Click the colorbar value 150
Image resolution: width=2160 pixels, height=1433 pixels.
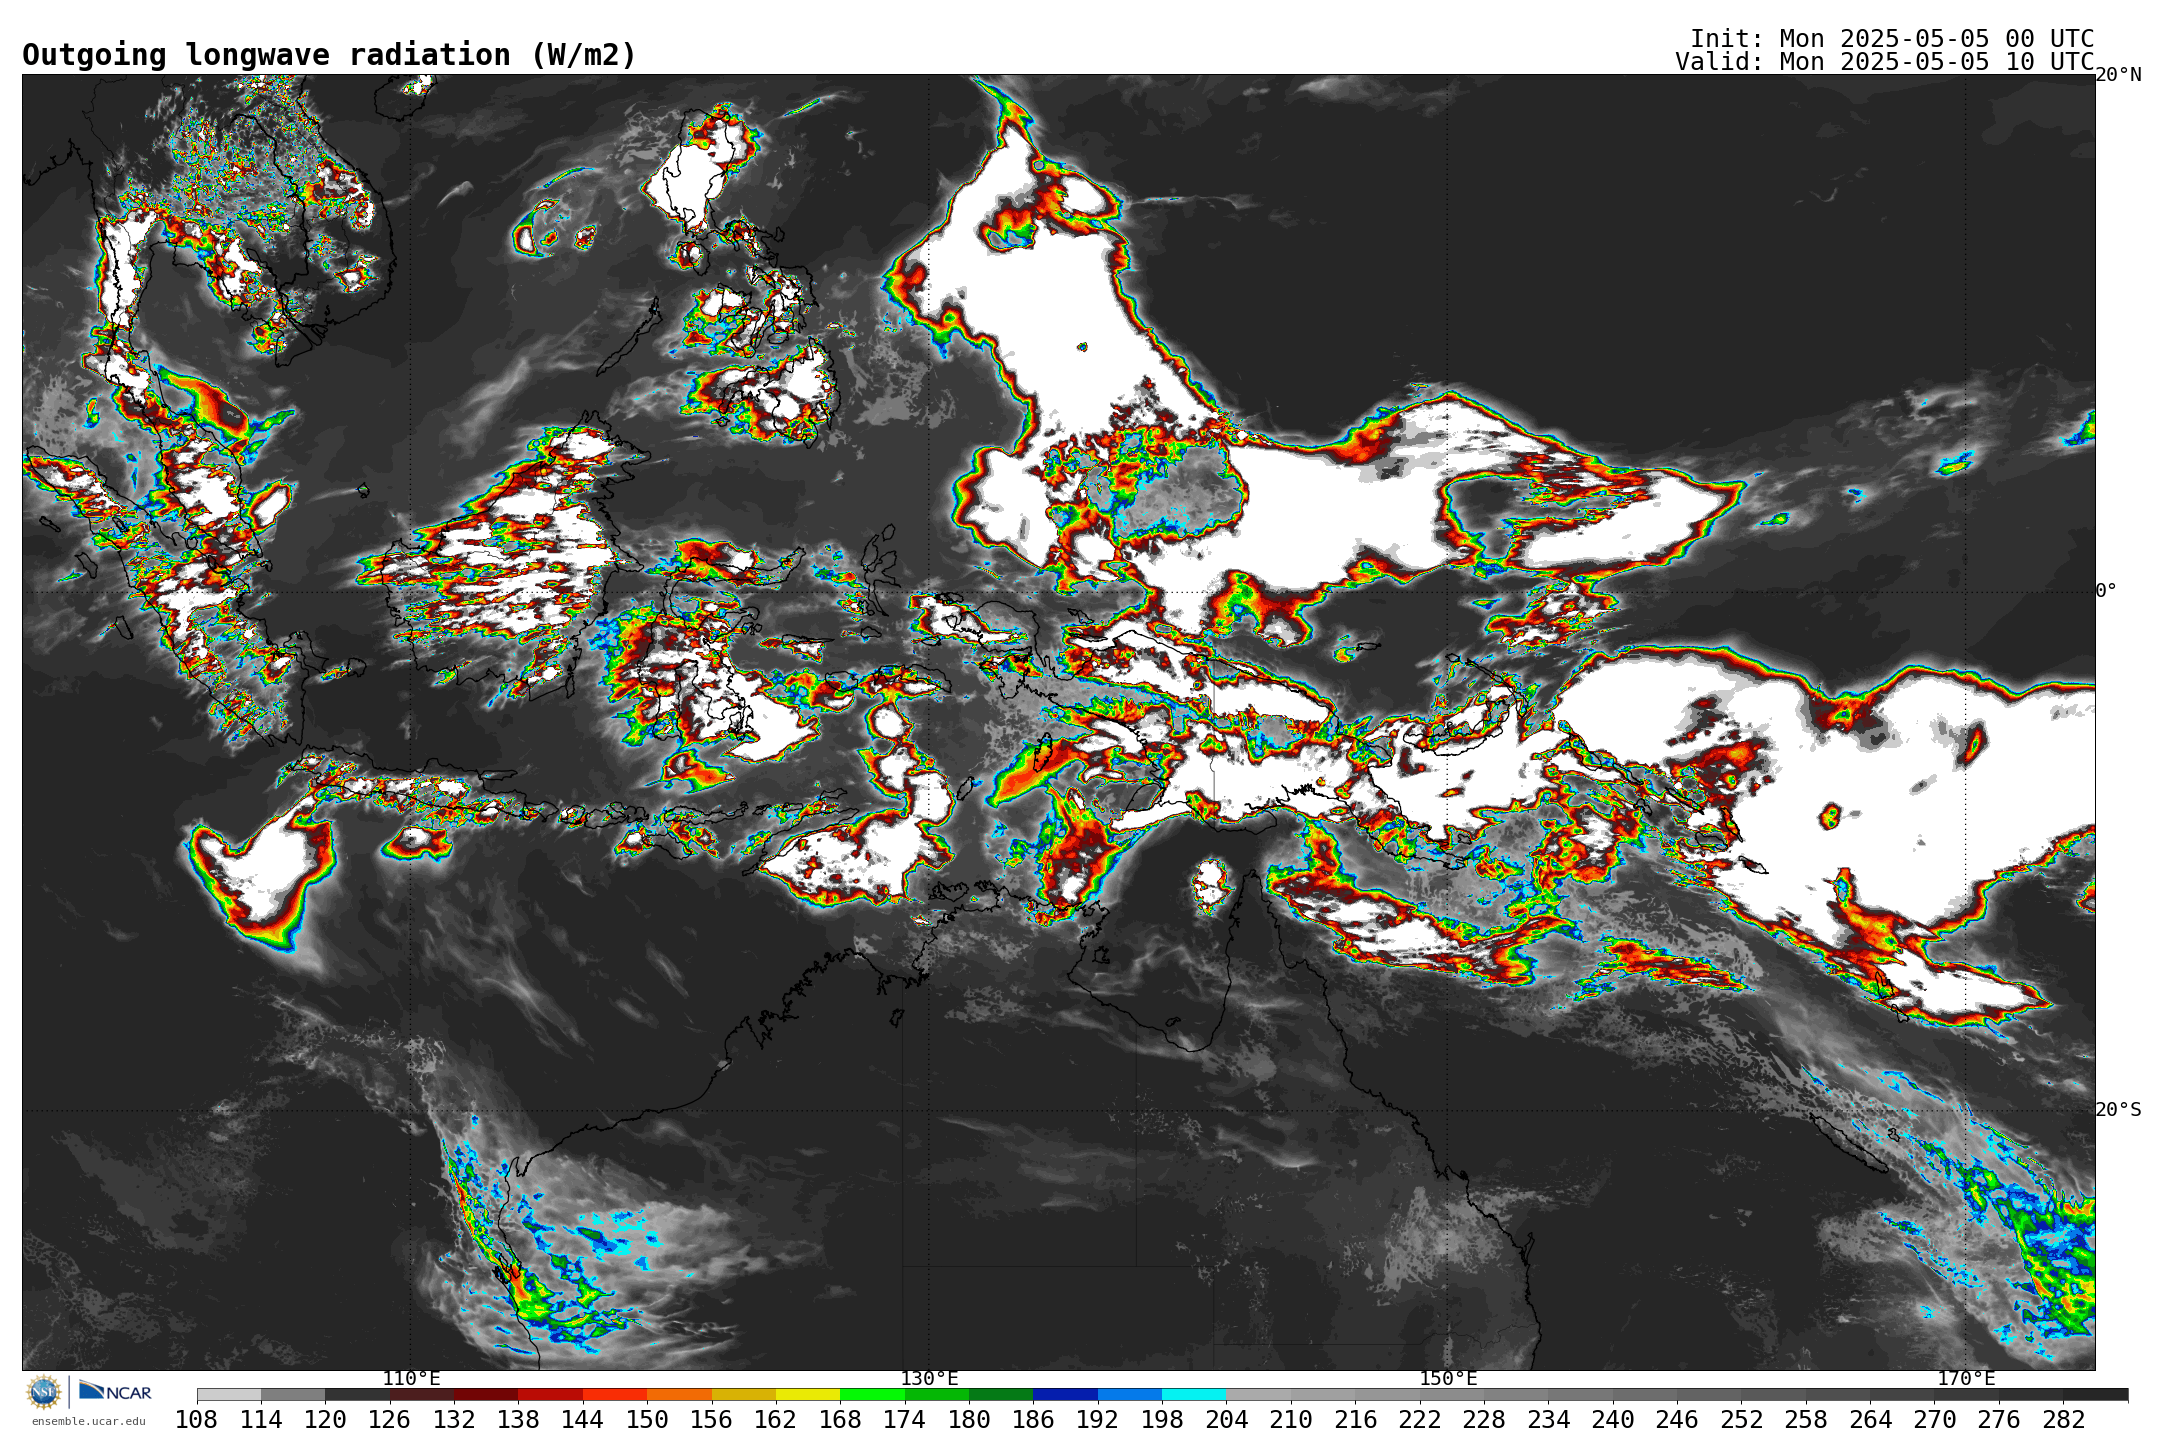[647, 1420]
